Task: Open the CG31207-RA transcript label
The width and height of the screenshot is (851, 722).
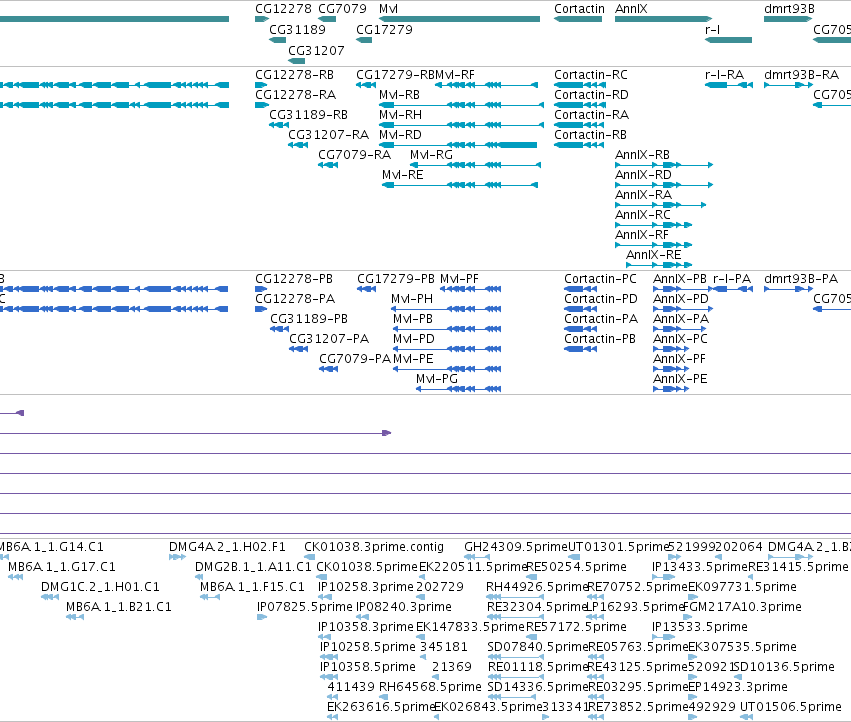Action: point(328,135)
